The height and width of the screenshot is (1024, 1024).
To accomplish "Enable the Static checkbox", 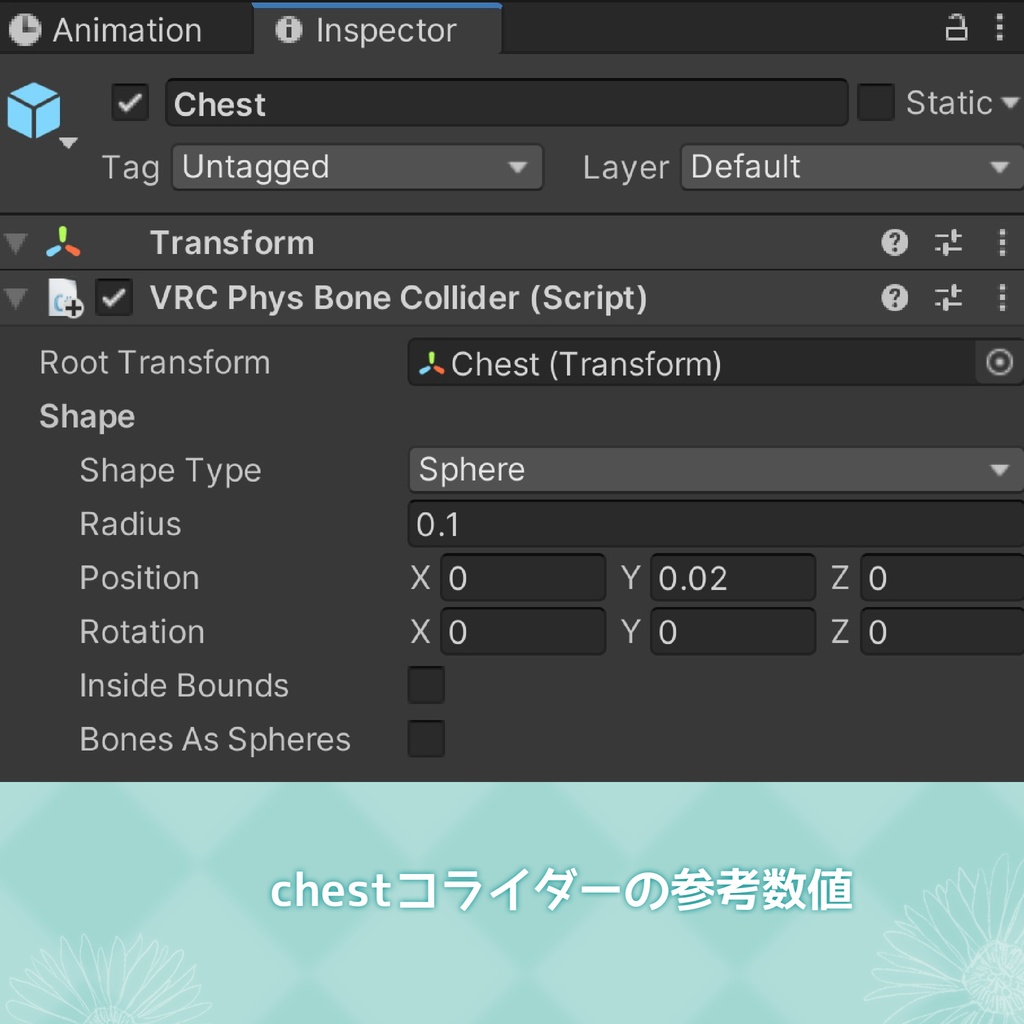I will (x=875, y=103).
